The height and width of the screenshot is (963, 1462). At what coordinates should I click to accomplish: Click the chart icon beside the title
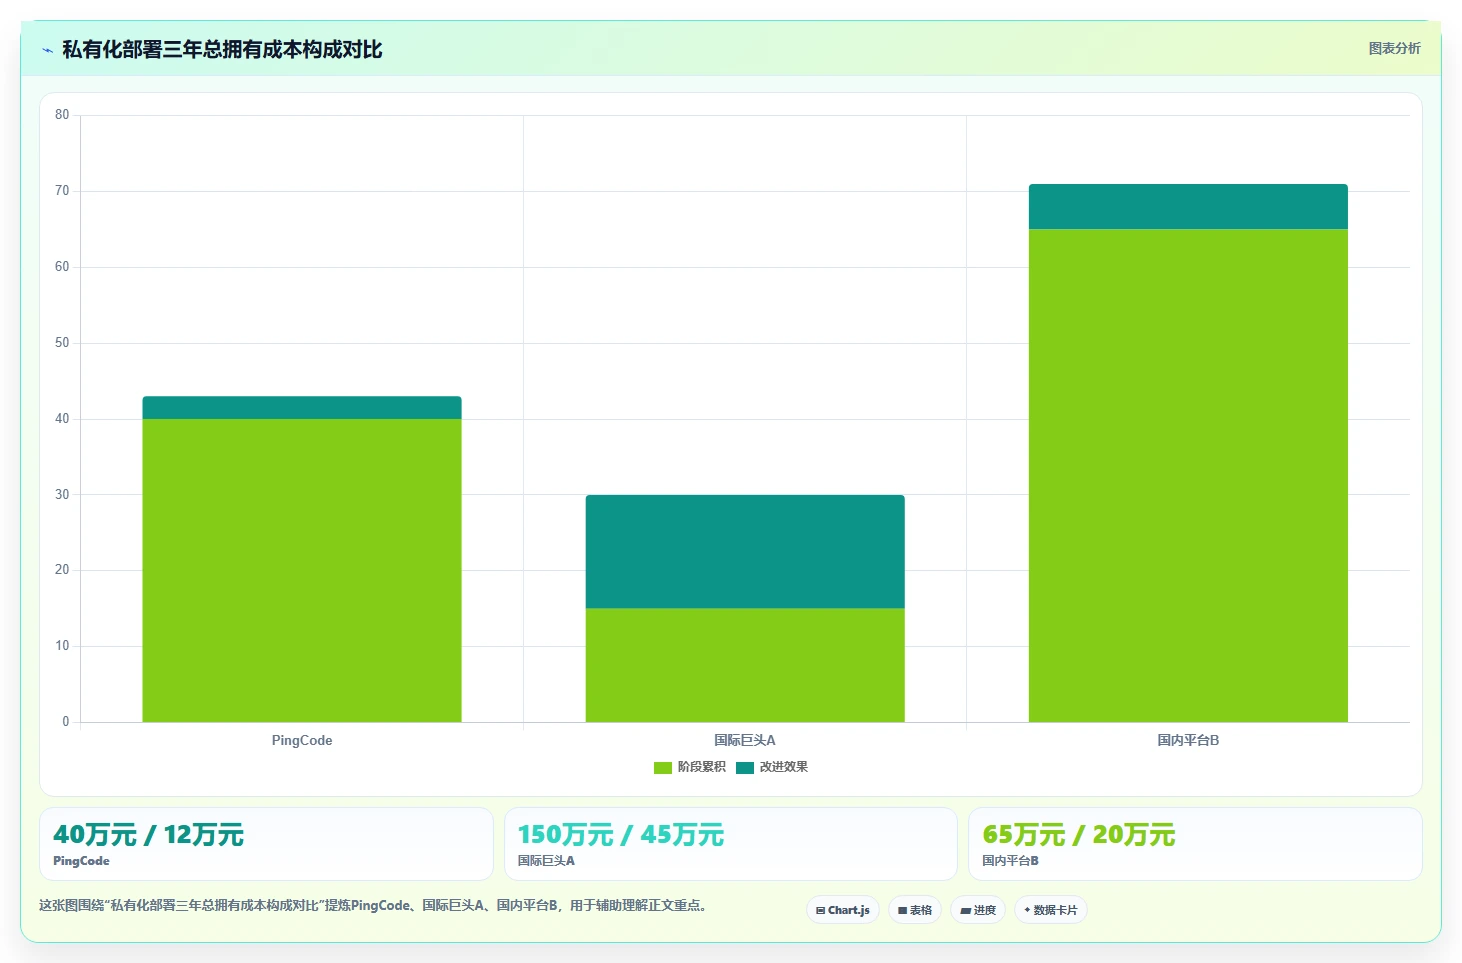click(47, 50)
